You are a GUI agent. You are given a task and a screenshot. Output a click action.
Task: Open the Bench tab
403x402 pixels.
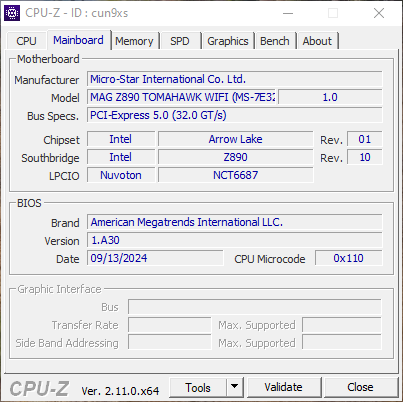click(x=275, y=41)
